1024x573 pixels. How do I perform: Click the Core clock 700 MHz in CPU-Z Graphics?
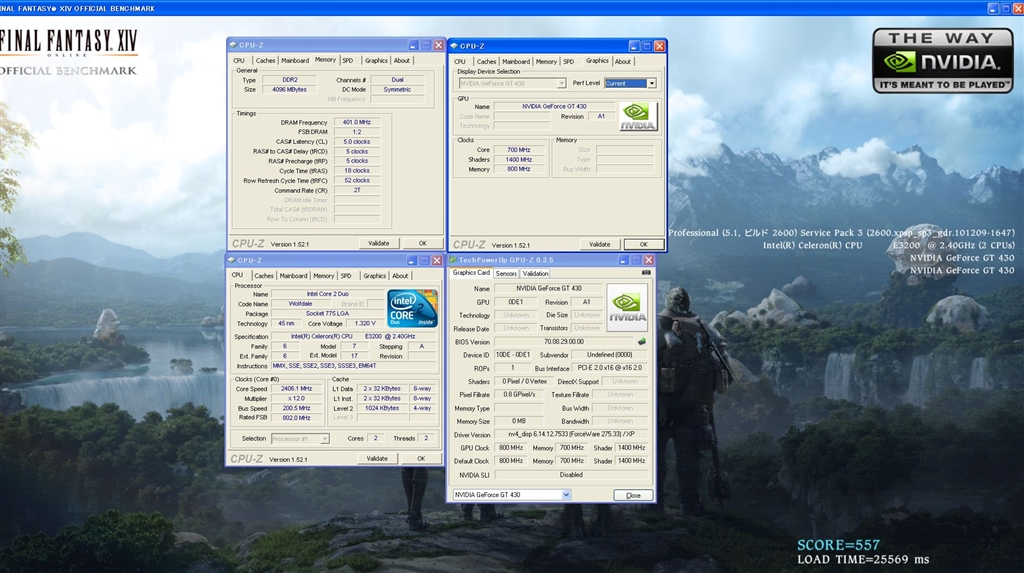pos(519,150)
